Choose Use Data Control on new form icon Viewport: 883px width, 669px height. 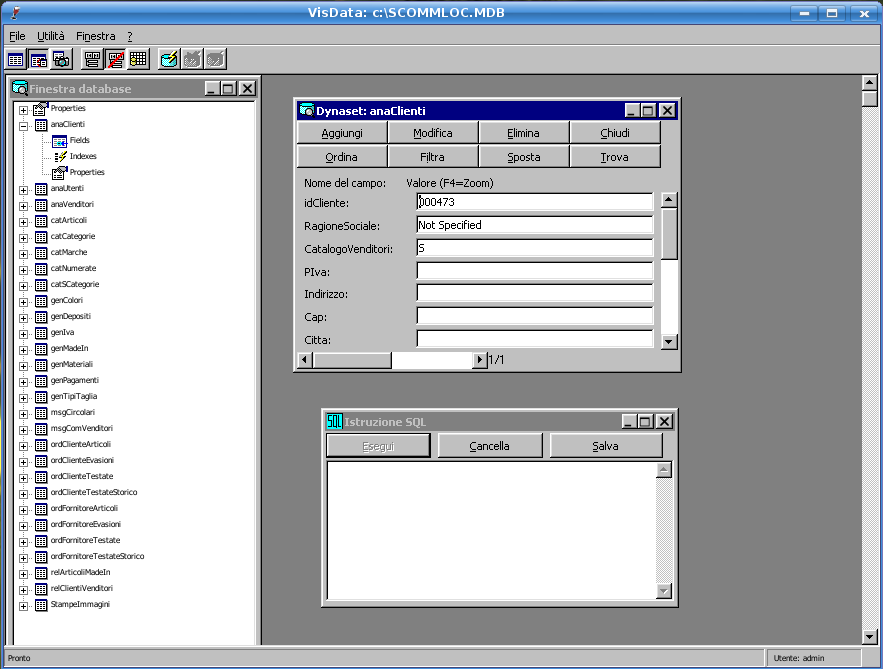coord(92,59)
